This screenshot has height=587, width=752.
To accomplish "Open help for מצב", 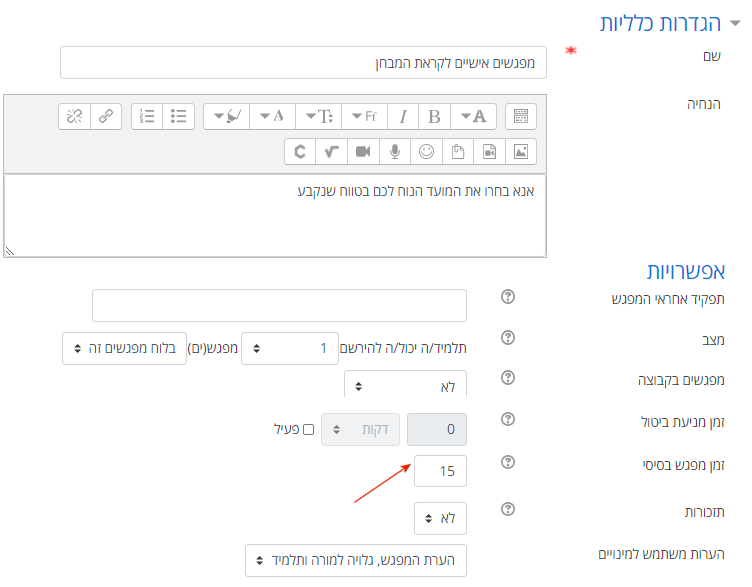I will pyautogui.click(x=508, y=338).
